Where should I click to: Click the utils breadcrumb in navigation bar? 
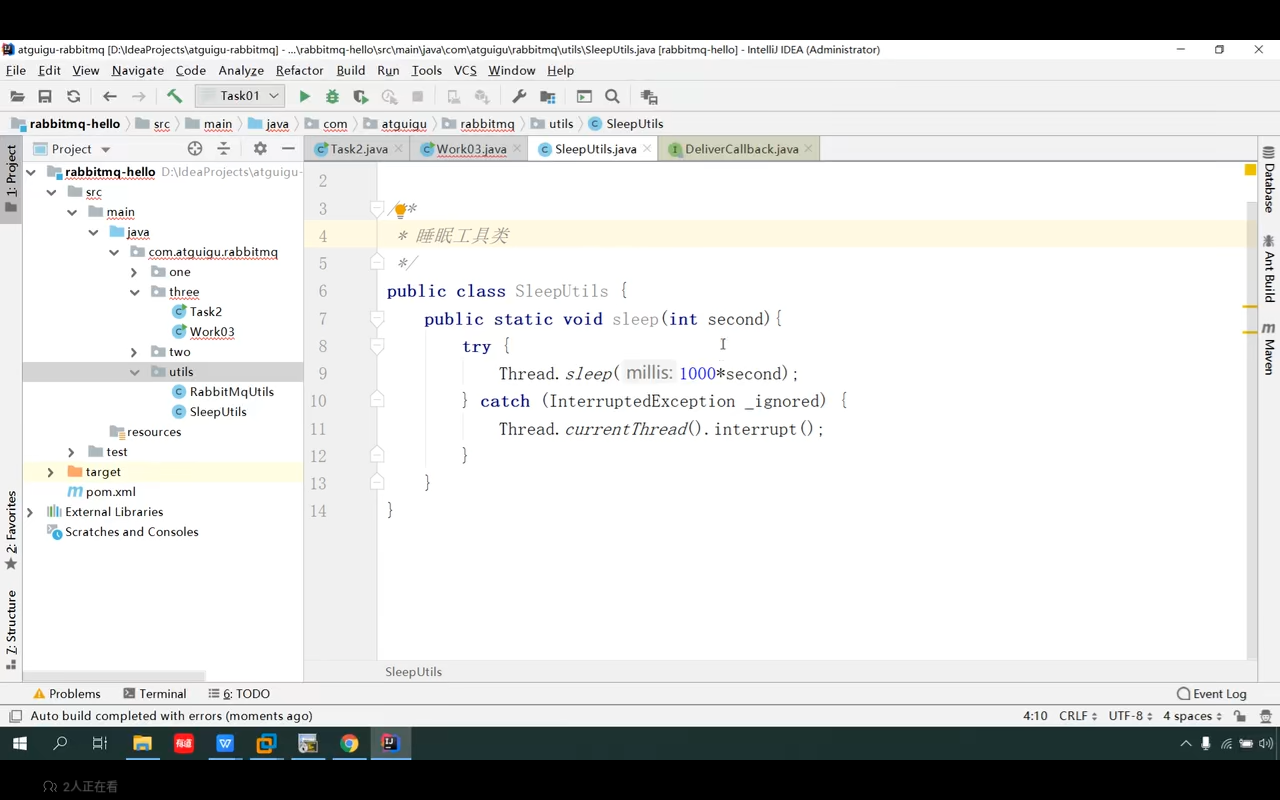point(553,124)
